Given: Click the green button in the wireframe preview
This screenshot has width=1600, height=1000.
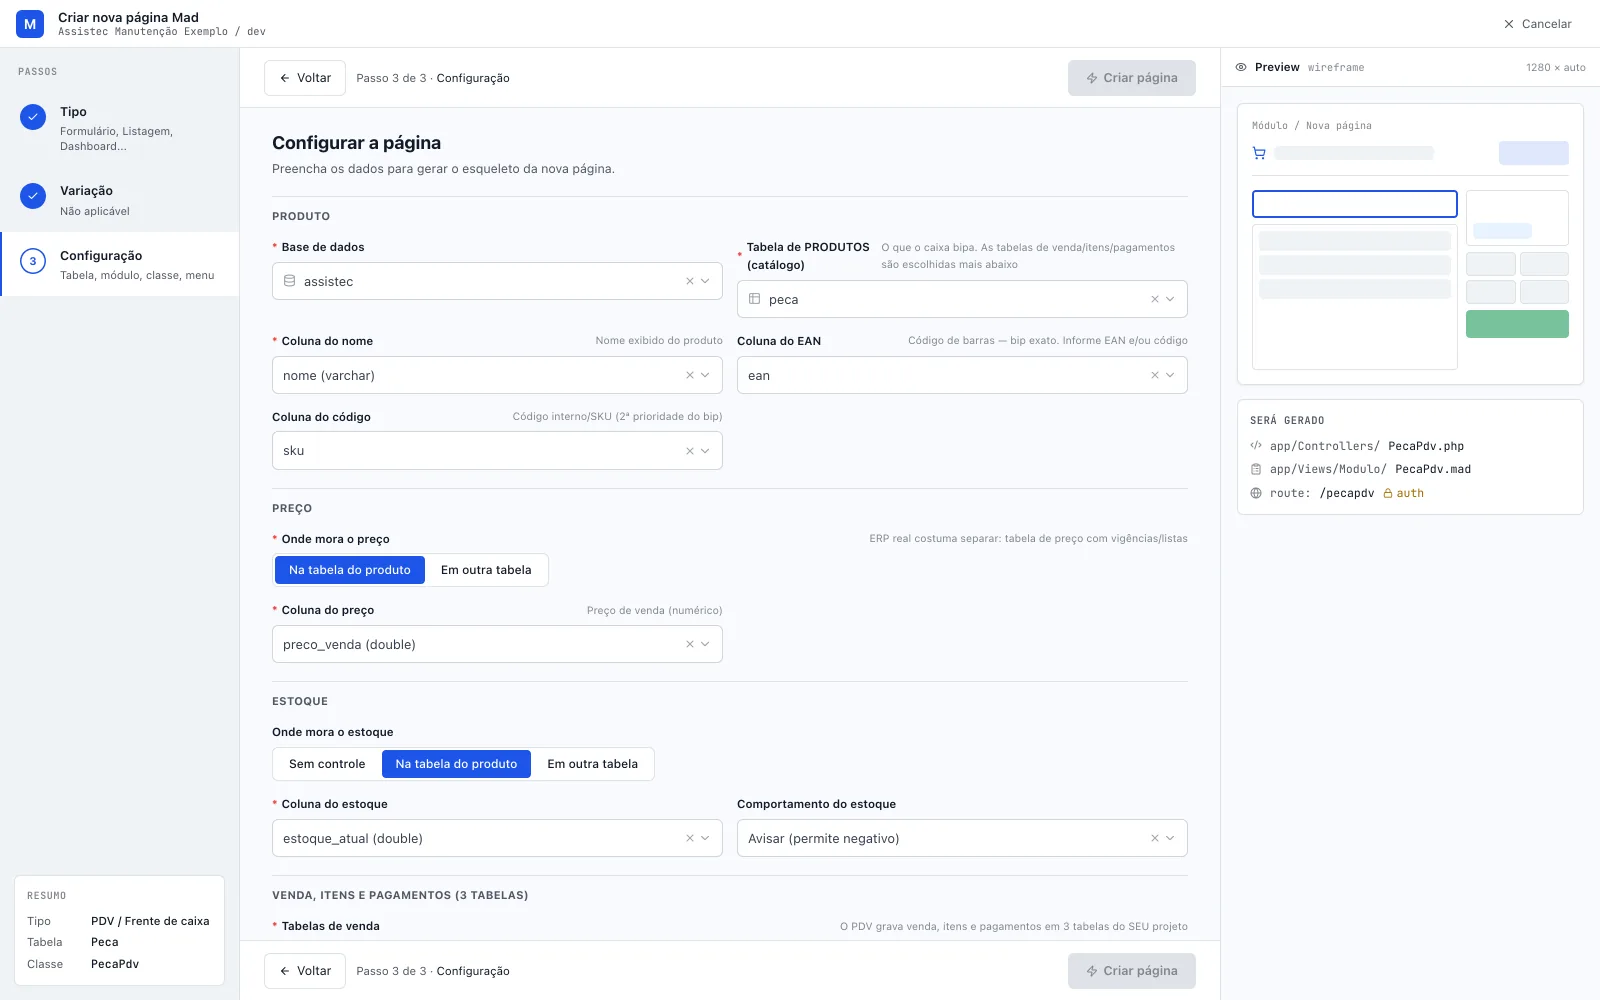Looking at the screenshot, I should 1517,324.
